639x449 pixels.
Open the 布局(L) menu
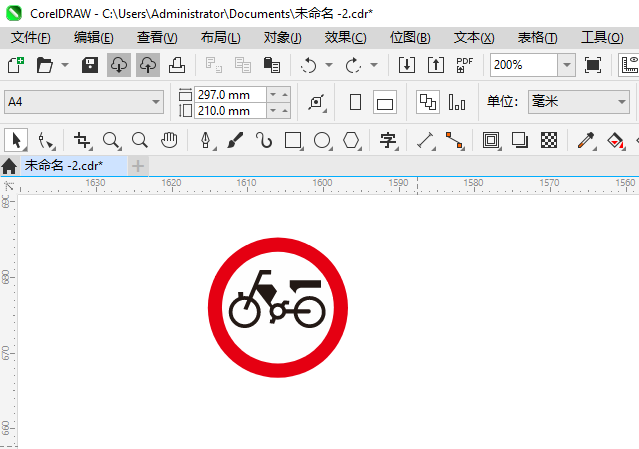(220, 38)
